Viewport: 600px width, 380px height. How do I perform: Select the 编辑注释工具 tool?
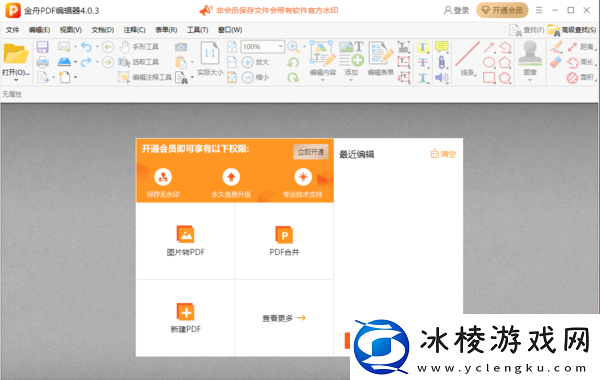pos(145,77)
